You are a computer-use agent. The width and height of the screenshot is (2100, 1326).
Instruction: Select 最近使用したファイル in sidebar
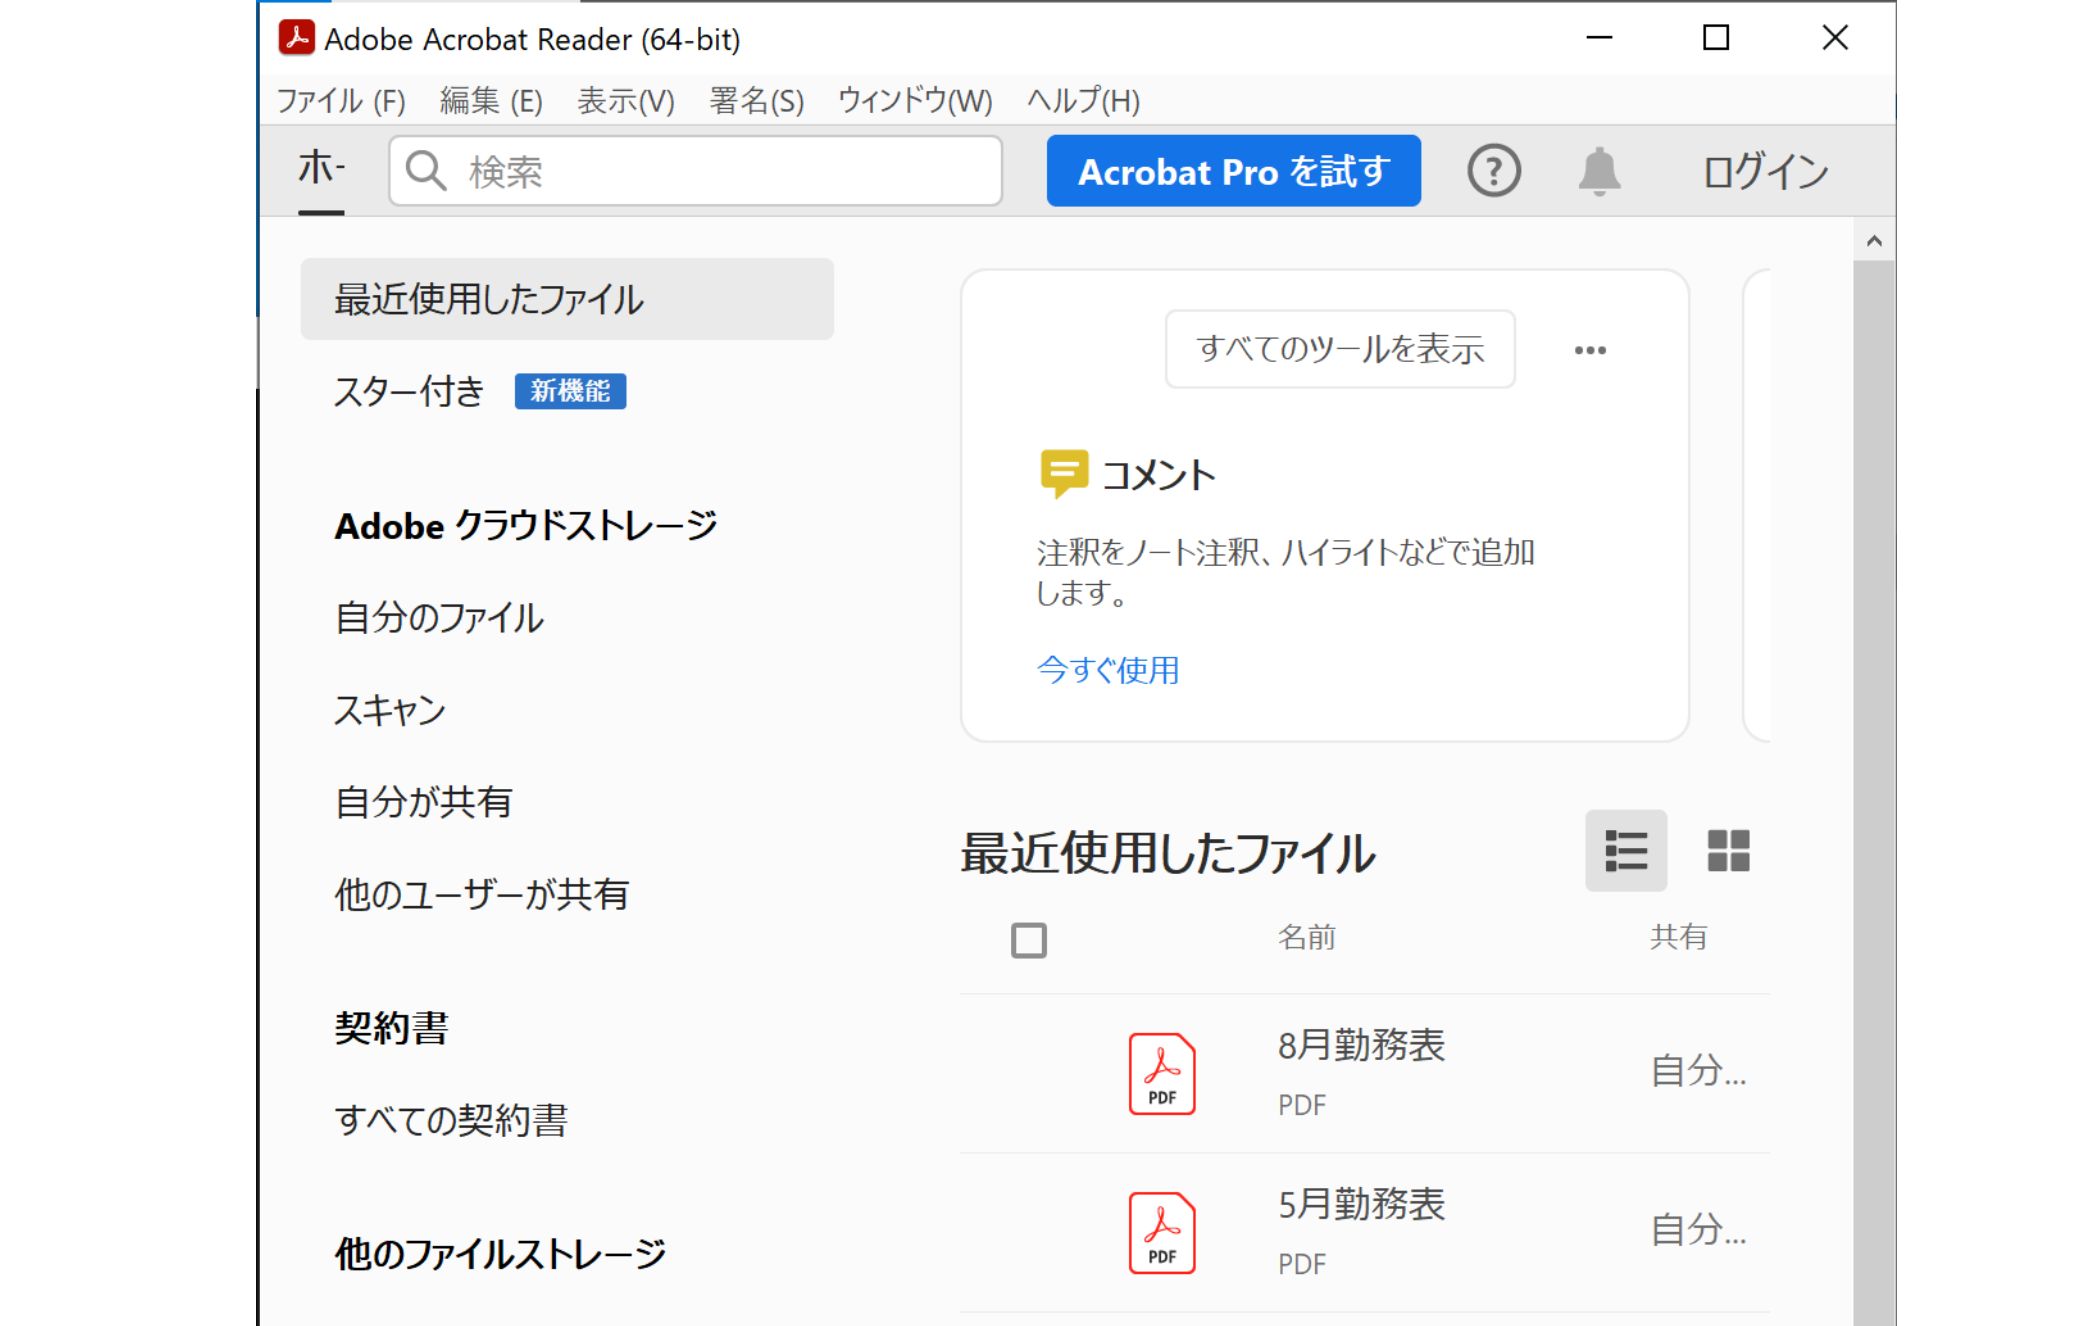pos(567,299)
